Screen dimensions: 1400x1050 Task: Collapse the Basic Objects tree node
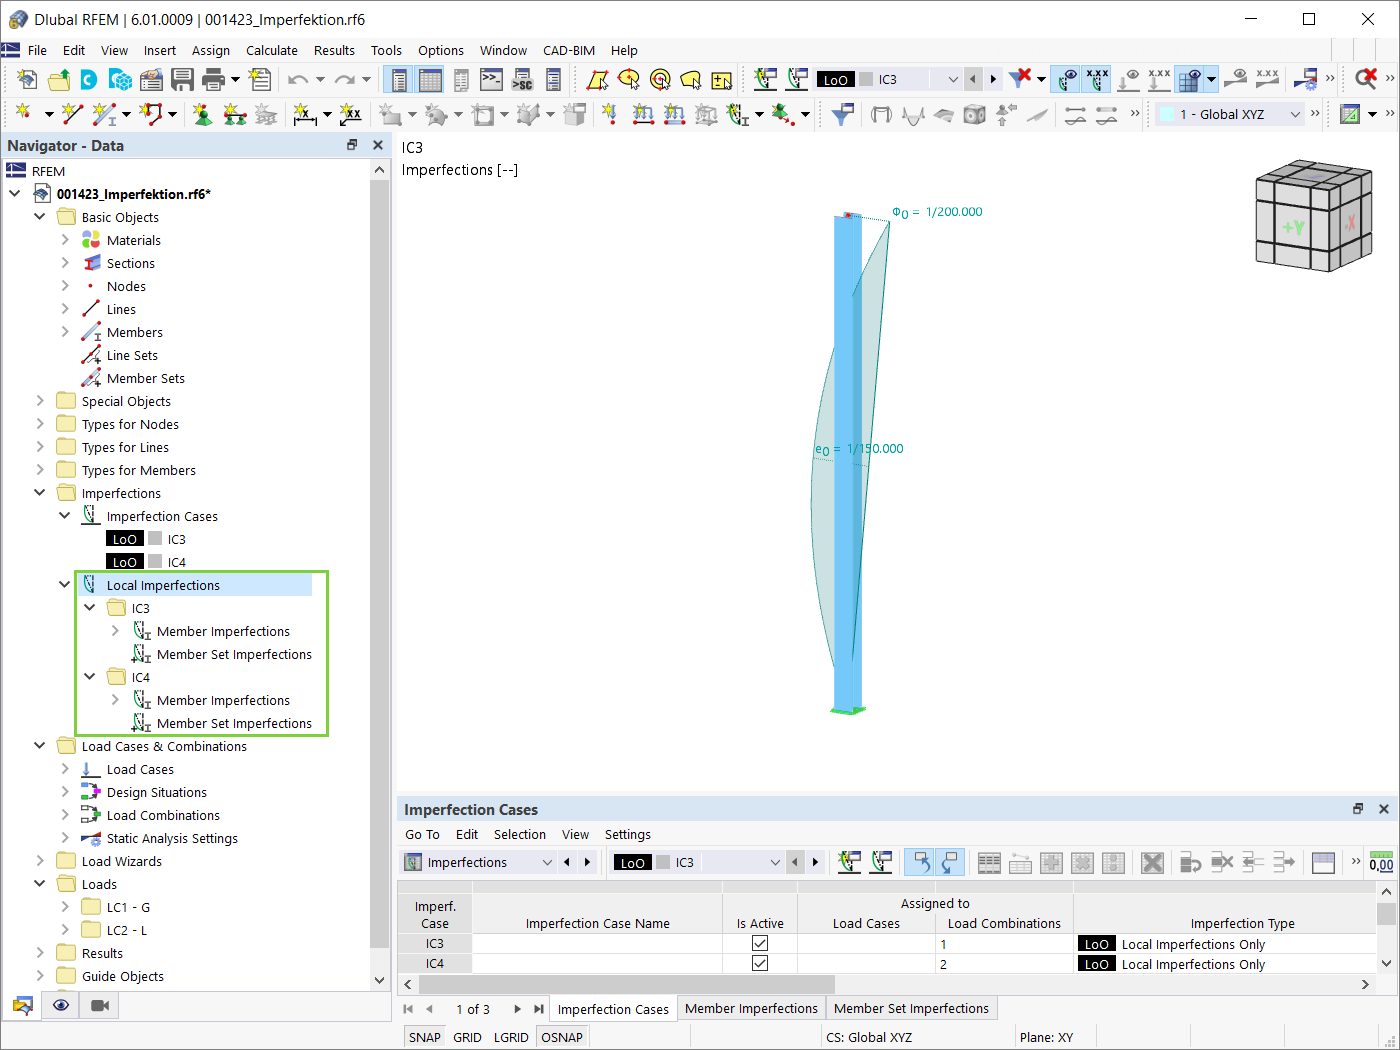[40, 217]
